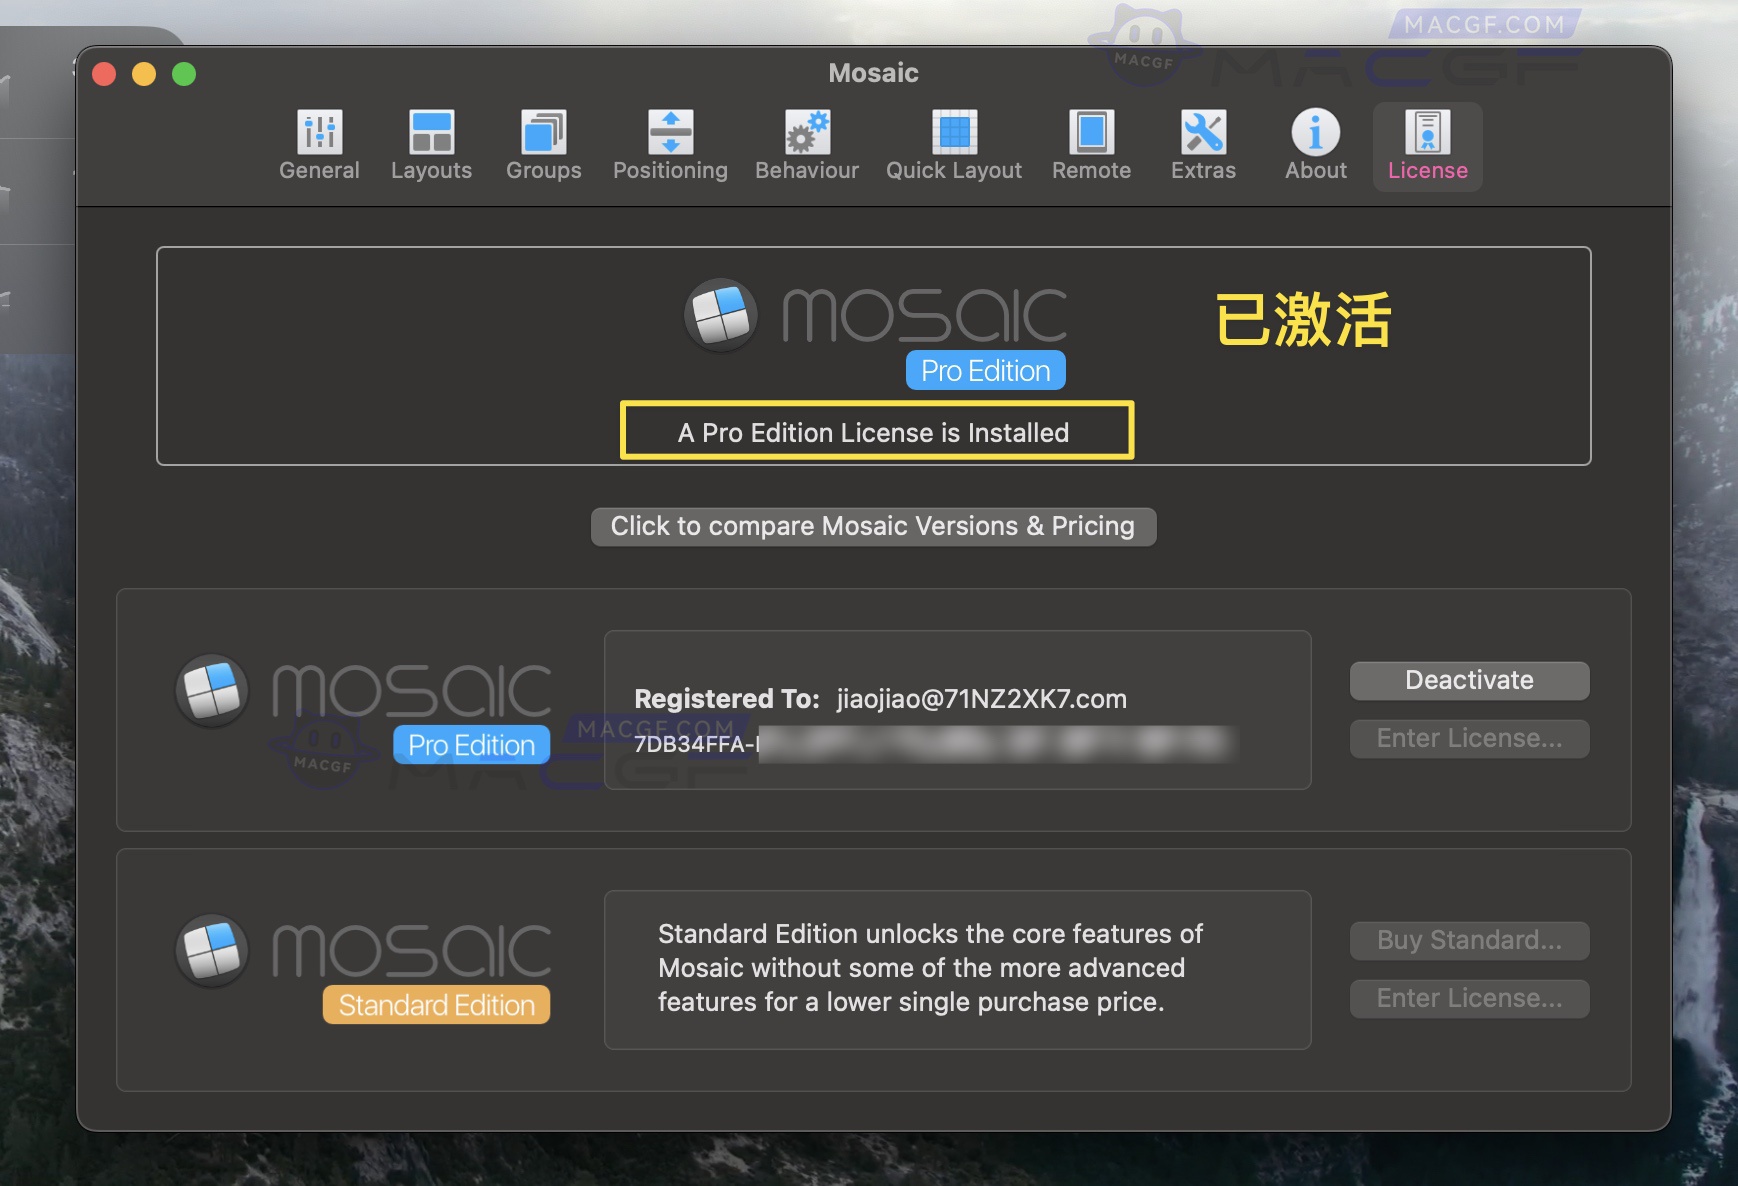
Task: Select the registered email address
Action: [x=978, y=699]
